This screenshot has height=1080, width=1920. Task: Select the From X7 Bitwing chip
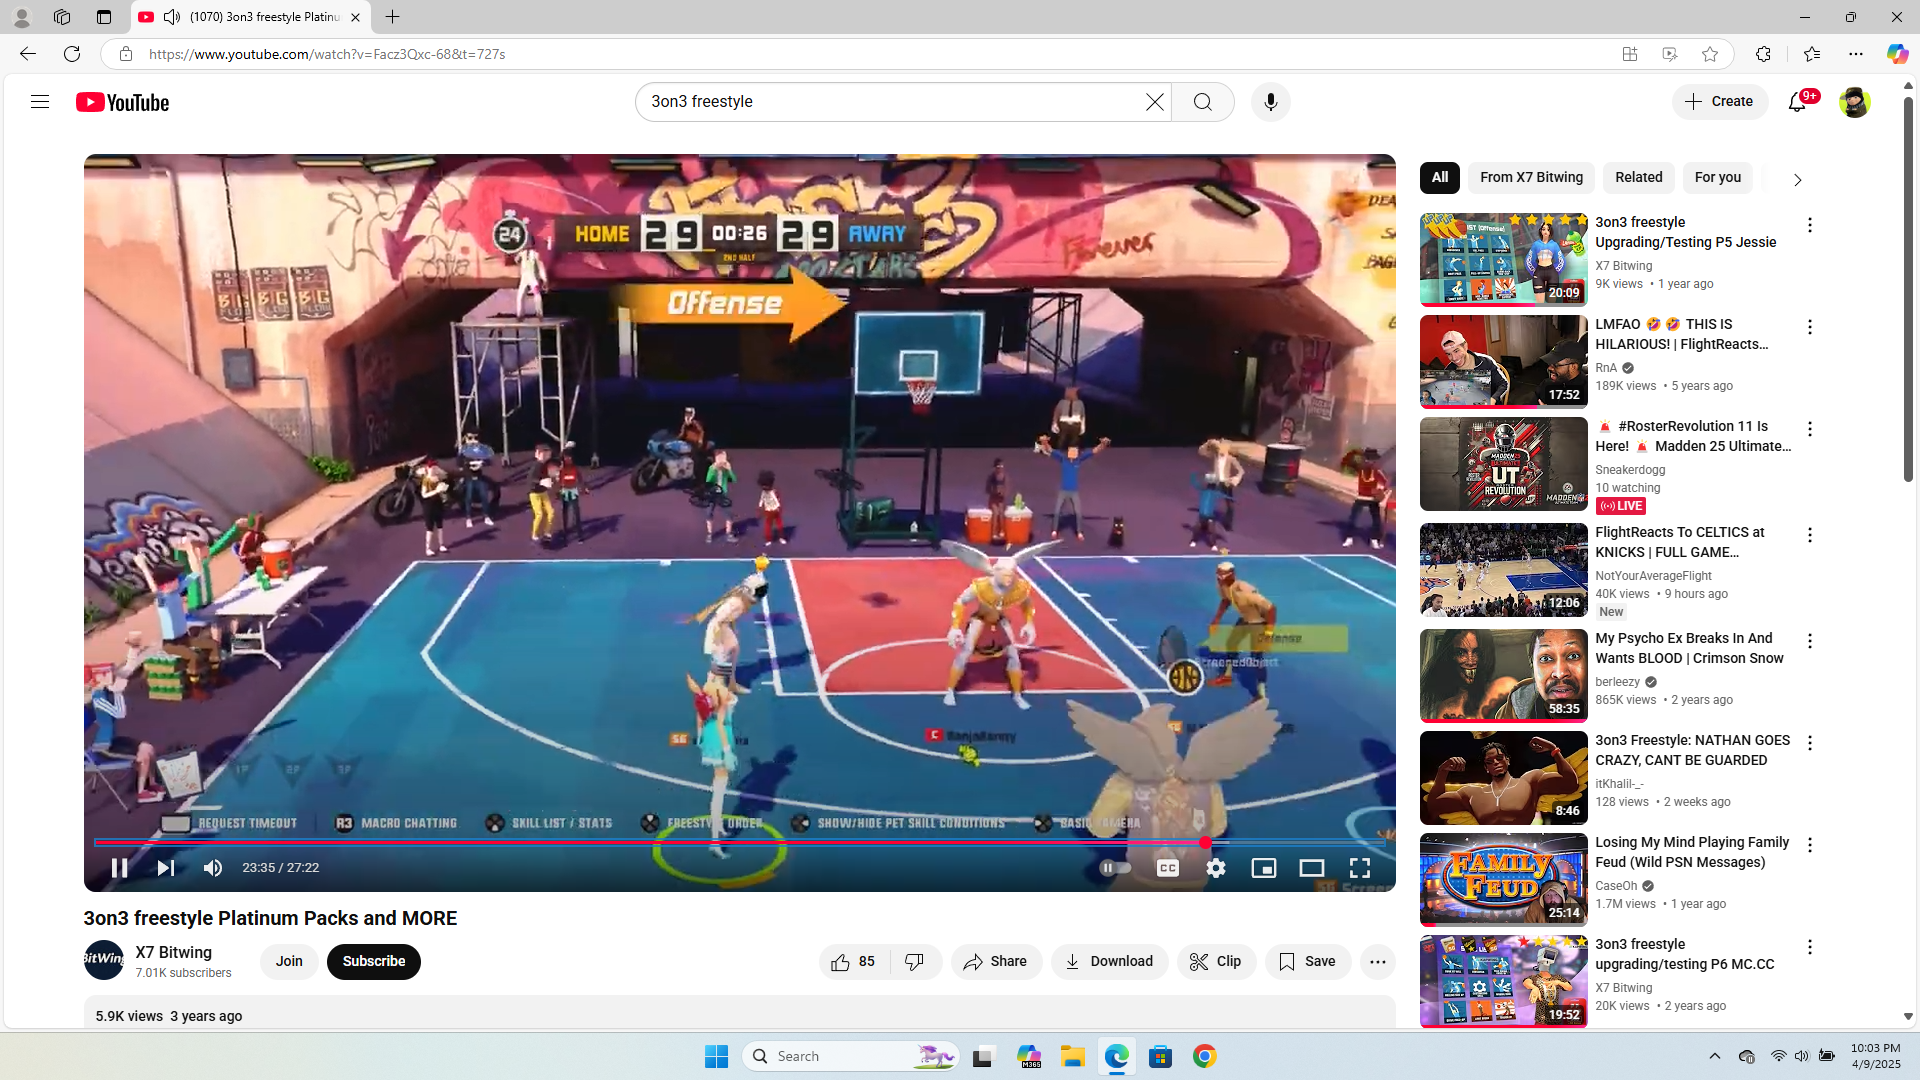pos(1532,178)
